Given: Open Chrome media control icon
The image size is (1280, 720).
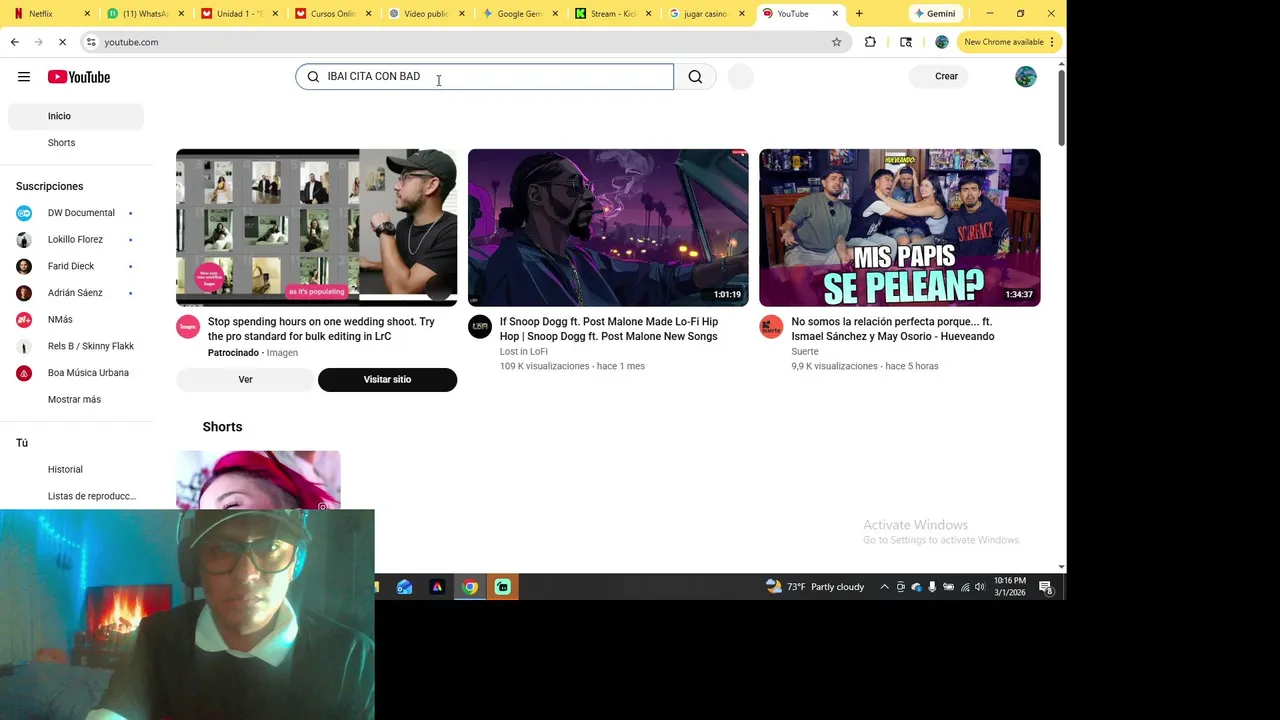Looking at the screenshot, I should coord(906,42).
